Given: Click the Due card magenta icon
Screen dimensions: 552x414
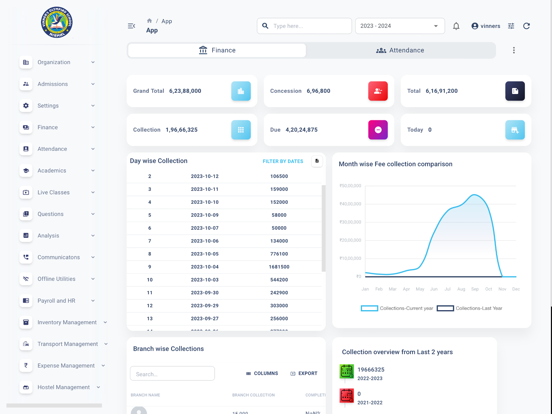Looking at the screenshot, I should tap(378, 130).
